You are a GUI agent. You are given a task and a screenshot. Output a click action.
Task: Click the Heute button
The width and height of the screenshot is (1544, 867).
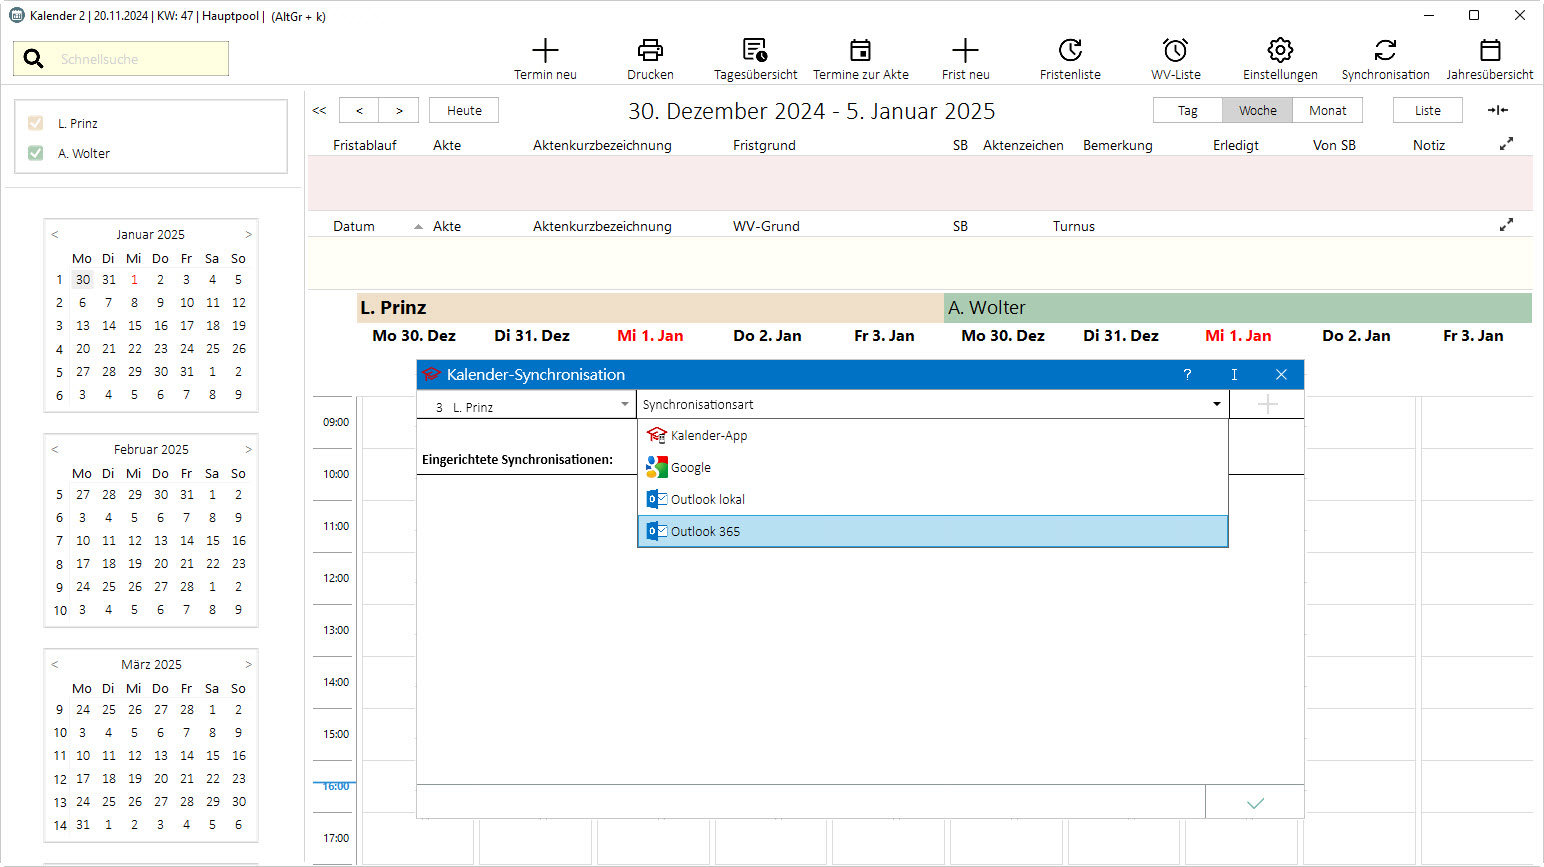pos(464,110)
